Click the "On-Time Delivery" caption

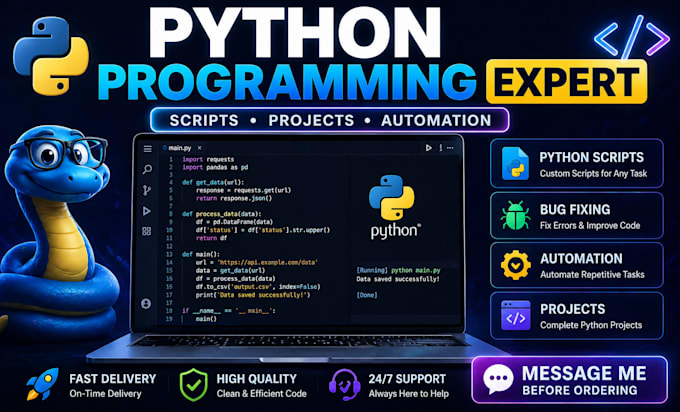point(105,394)
